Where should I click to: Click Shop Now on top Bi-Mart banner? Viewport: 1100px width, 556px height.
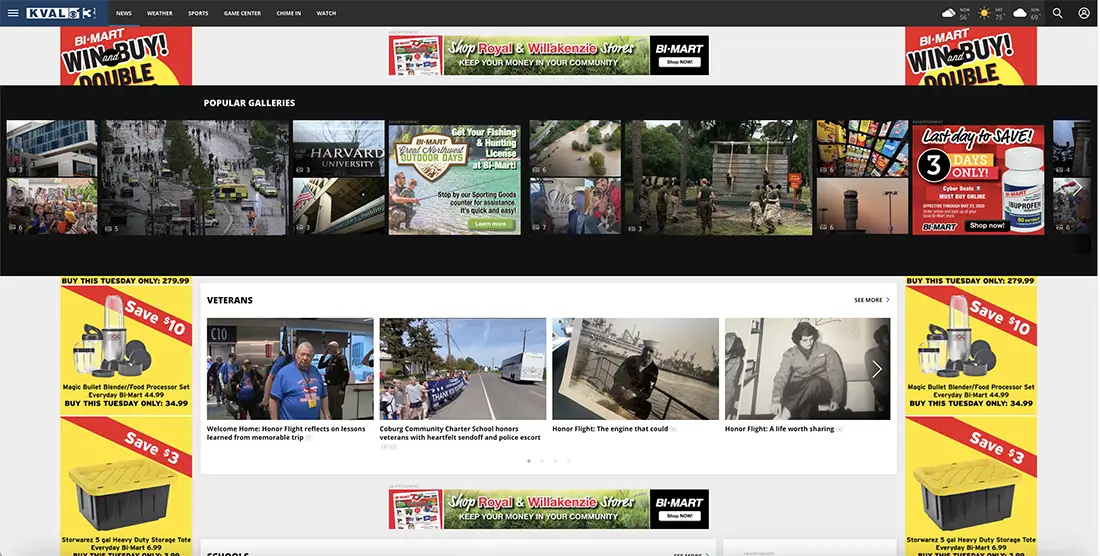tap(679, 62)
